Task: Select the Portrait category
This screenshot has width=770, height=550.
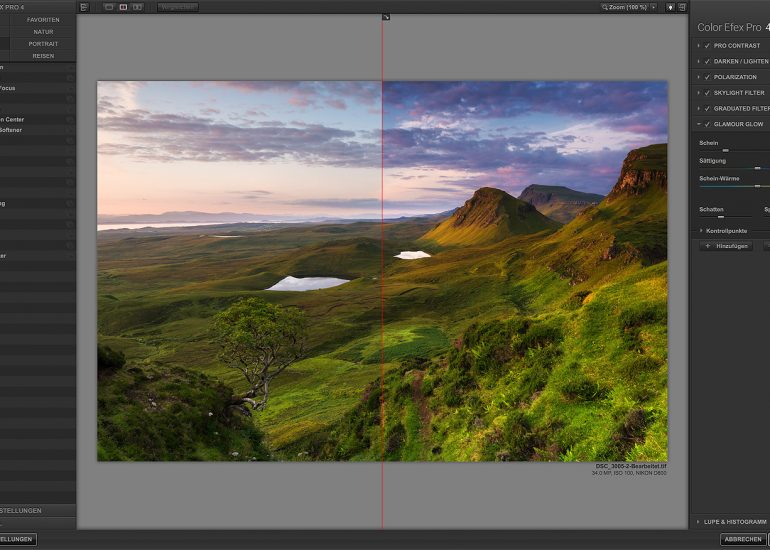Action: tap(43, 44)
